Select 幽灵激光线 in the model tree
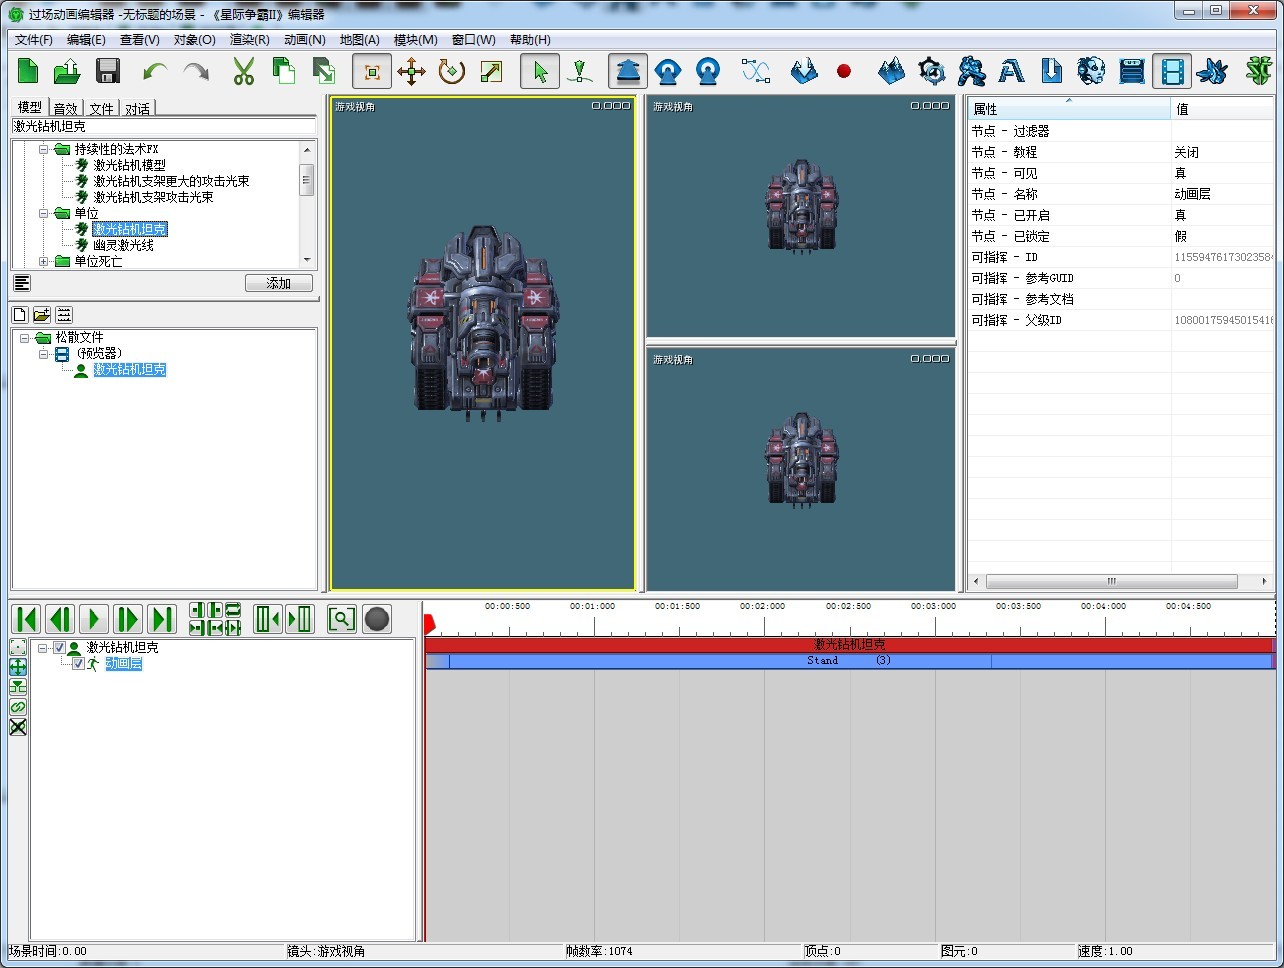 [124, 245]
